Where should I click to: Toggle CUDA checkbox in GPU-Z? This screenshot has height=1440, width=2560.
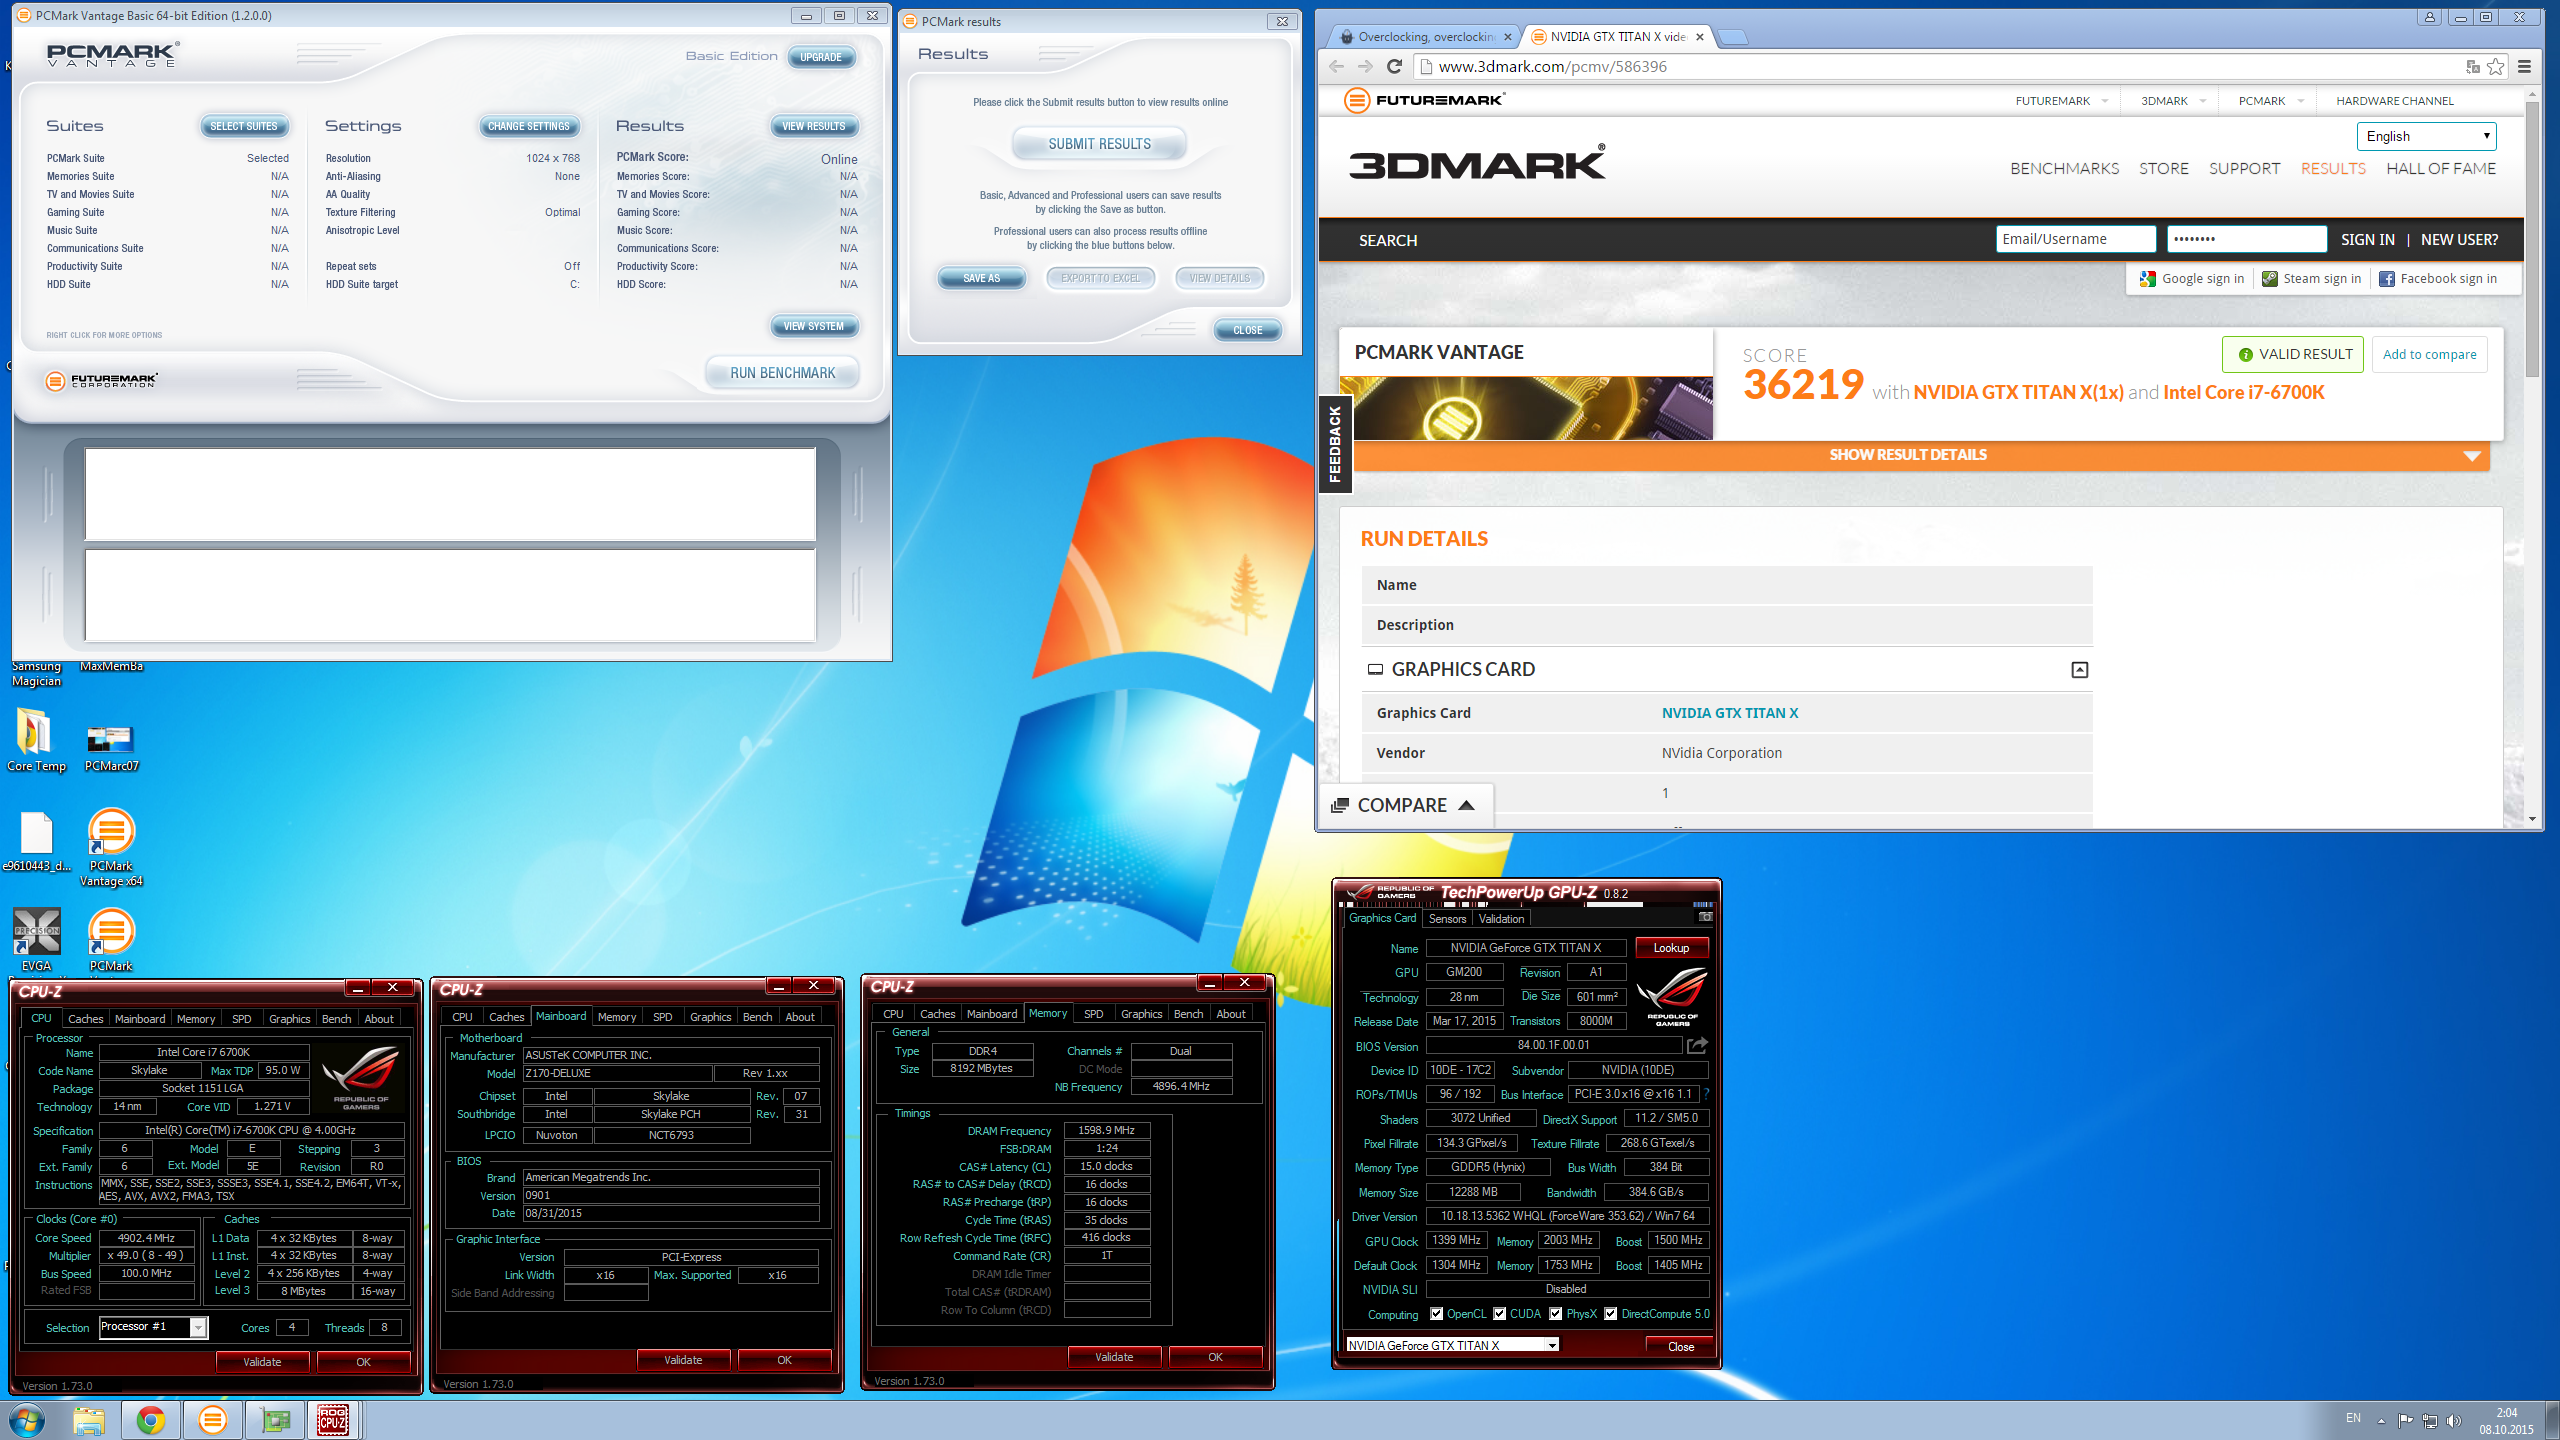pyautogui.click(x=1499, y=1314)
